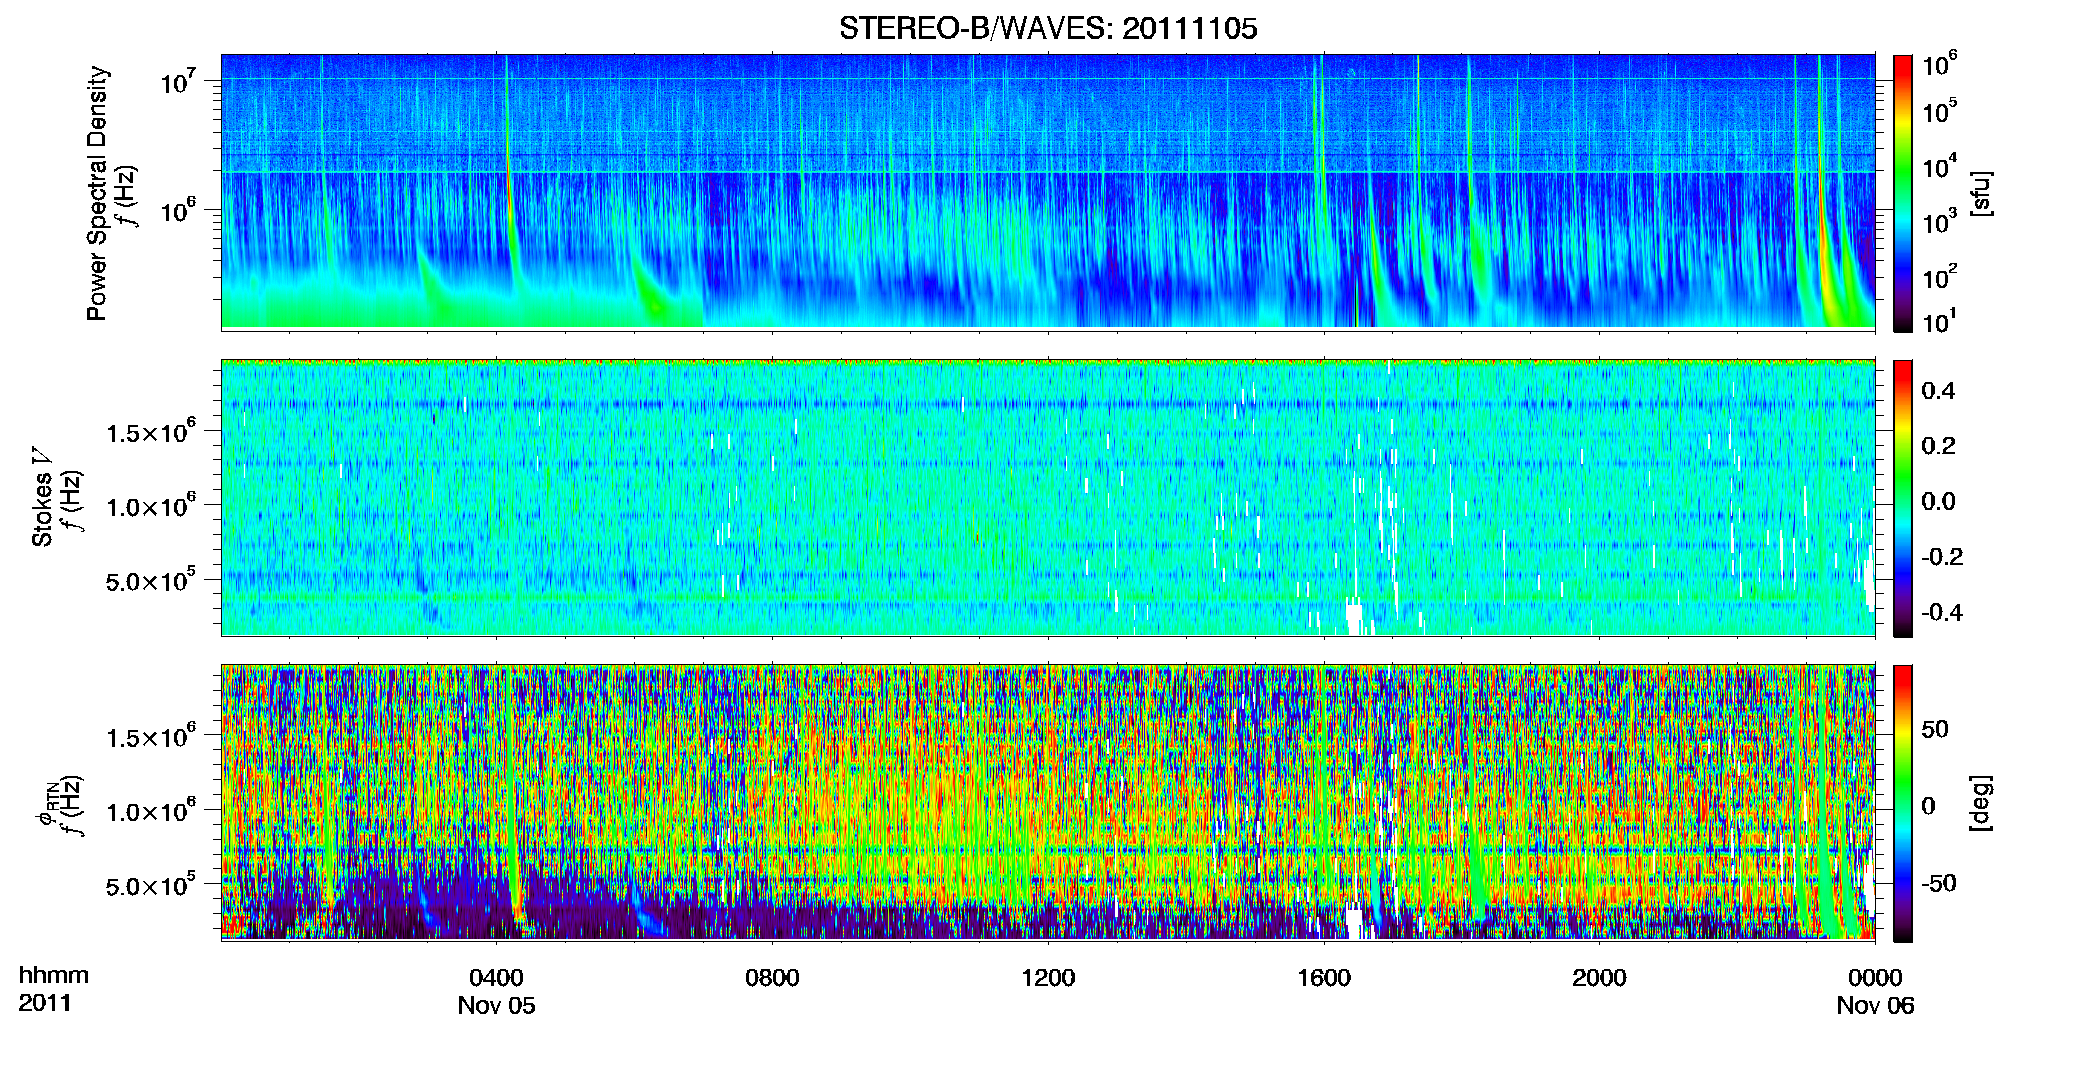
Task: Click the 1600 time axis label
Action: click(x=1324, y=978)
